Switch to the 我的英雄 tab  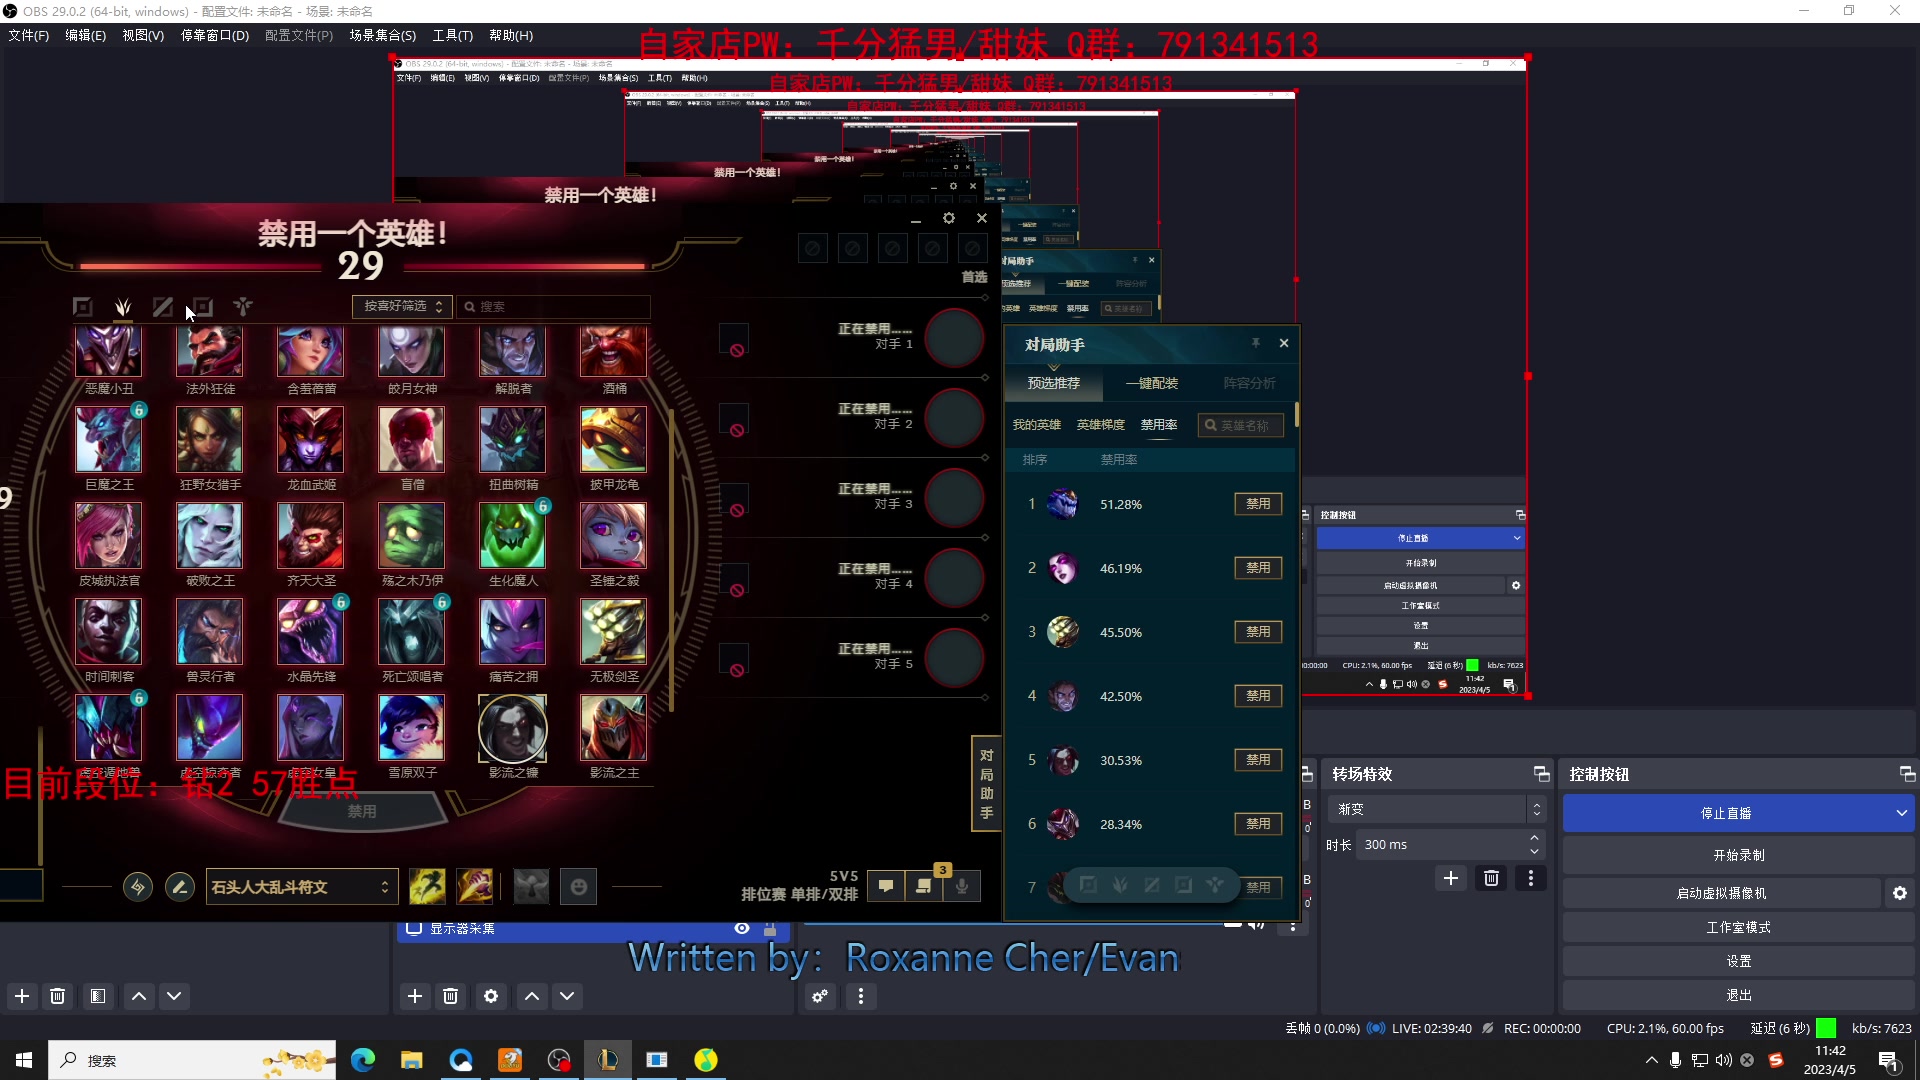(x=1037, y=425)
